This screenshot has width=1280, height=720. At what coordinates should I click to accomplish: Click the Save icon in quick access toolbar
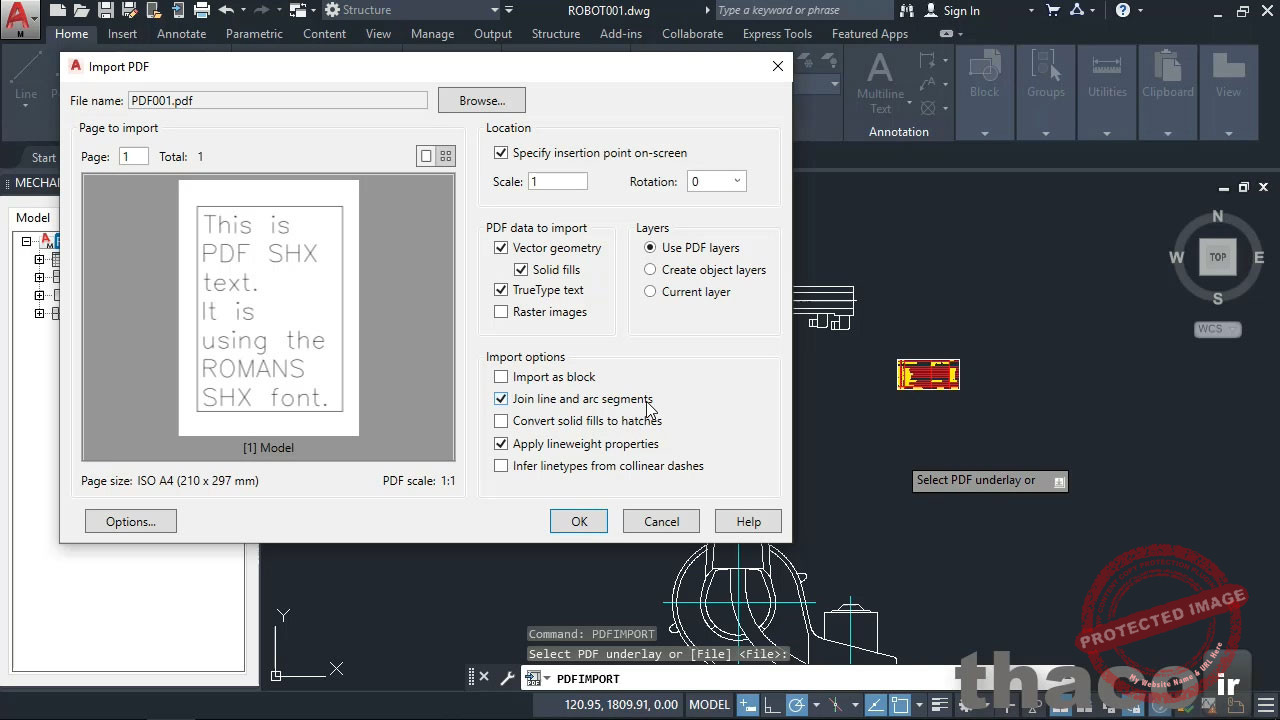coord(106,10)
